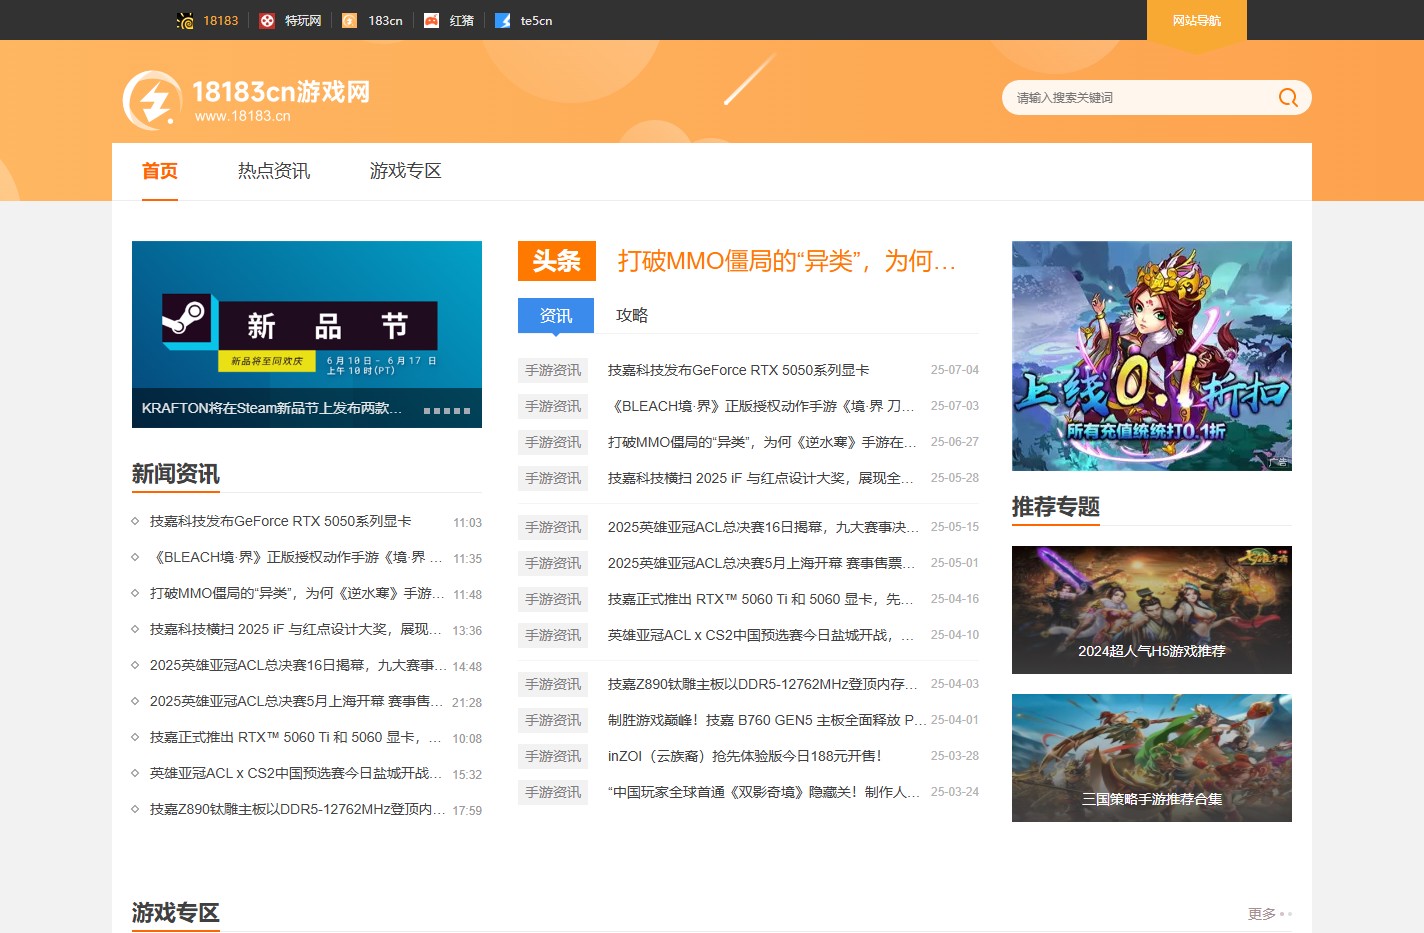The image size is (1424, 933).
Task: Open article 技嘉Z890钛雕主板 dated 25-04-03
Action: 763,684
